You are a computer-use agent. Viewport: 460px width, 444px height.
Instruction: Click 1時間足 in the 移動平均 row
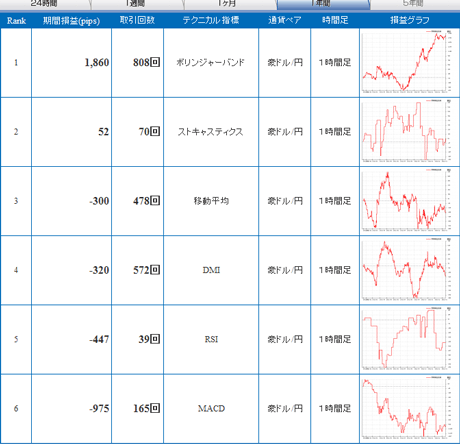click(335, 201)
